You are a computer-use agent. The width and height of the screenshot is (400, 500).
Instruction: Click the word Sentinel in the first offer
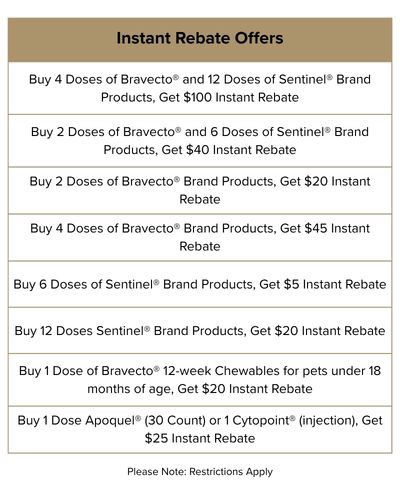click(303, 79)
